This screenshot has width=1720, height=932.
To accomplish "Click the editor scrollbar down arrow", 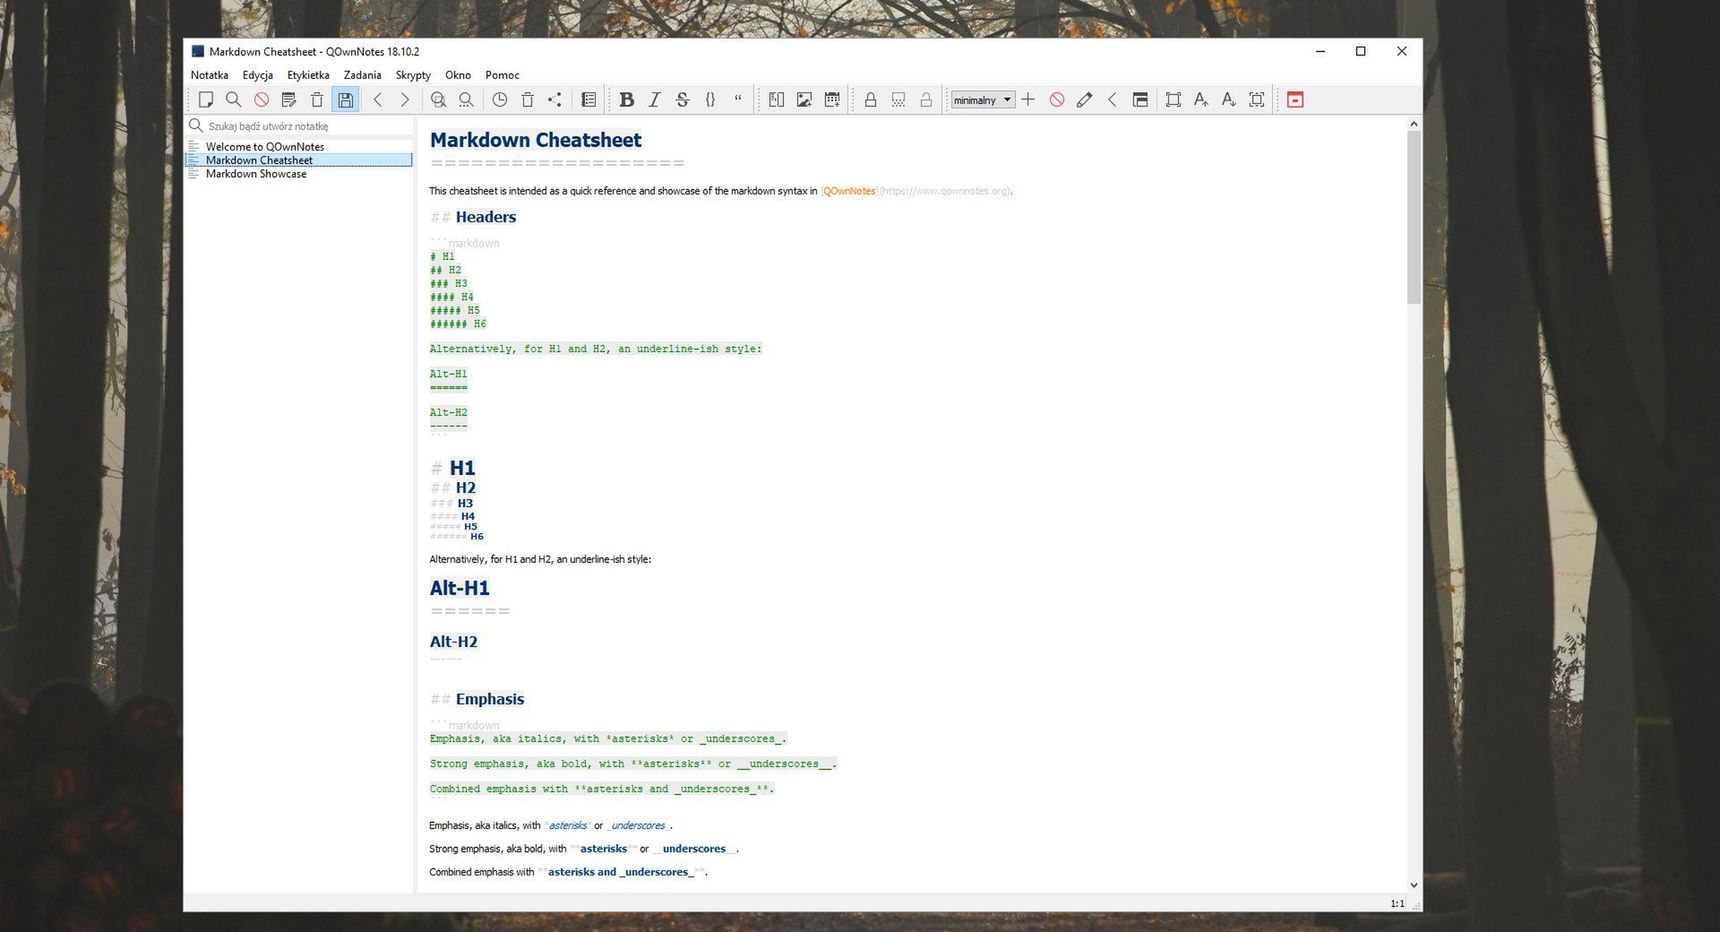I will (x=1414, y=885).
